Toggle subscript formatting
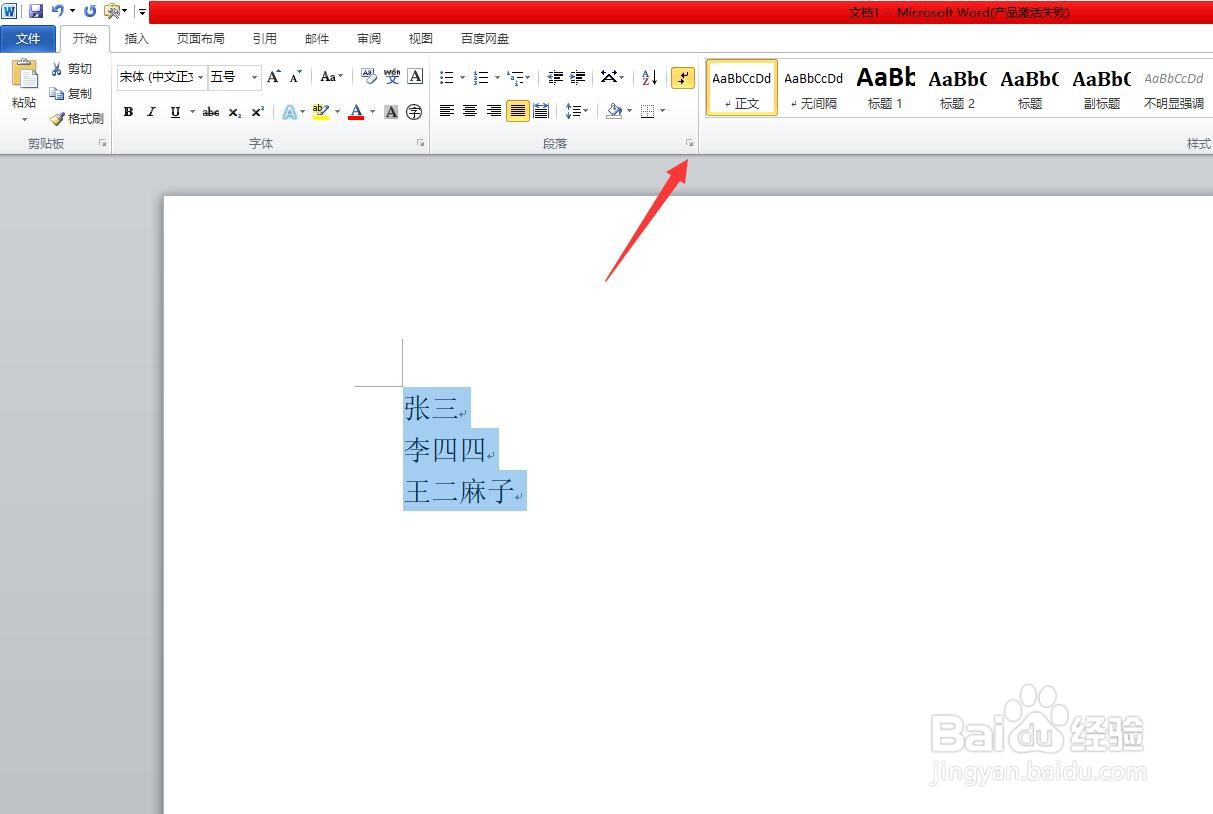 (234, 112)
